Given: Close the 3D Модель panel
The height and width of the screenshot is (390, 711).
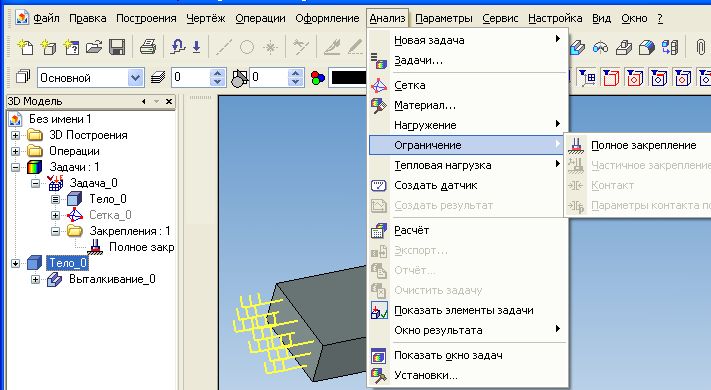Looking at the screenshot, I should point(169,102).
